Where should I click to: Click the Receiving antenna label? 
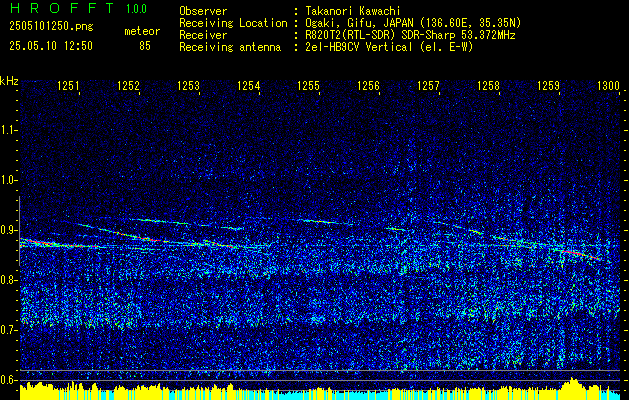[x=230, y=47]
